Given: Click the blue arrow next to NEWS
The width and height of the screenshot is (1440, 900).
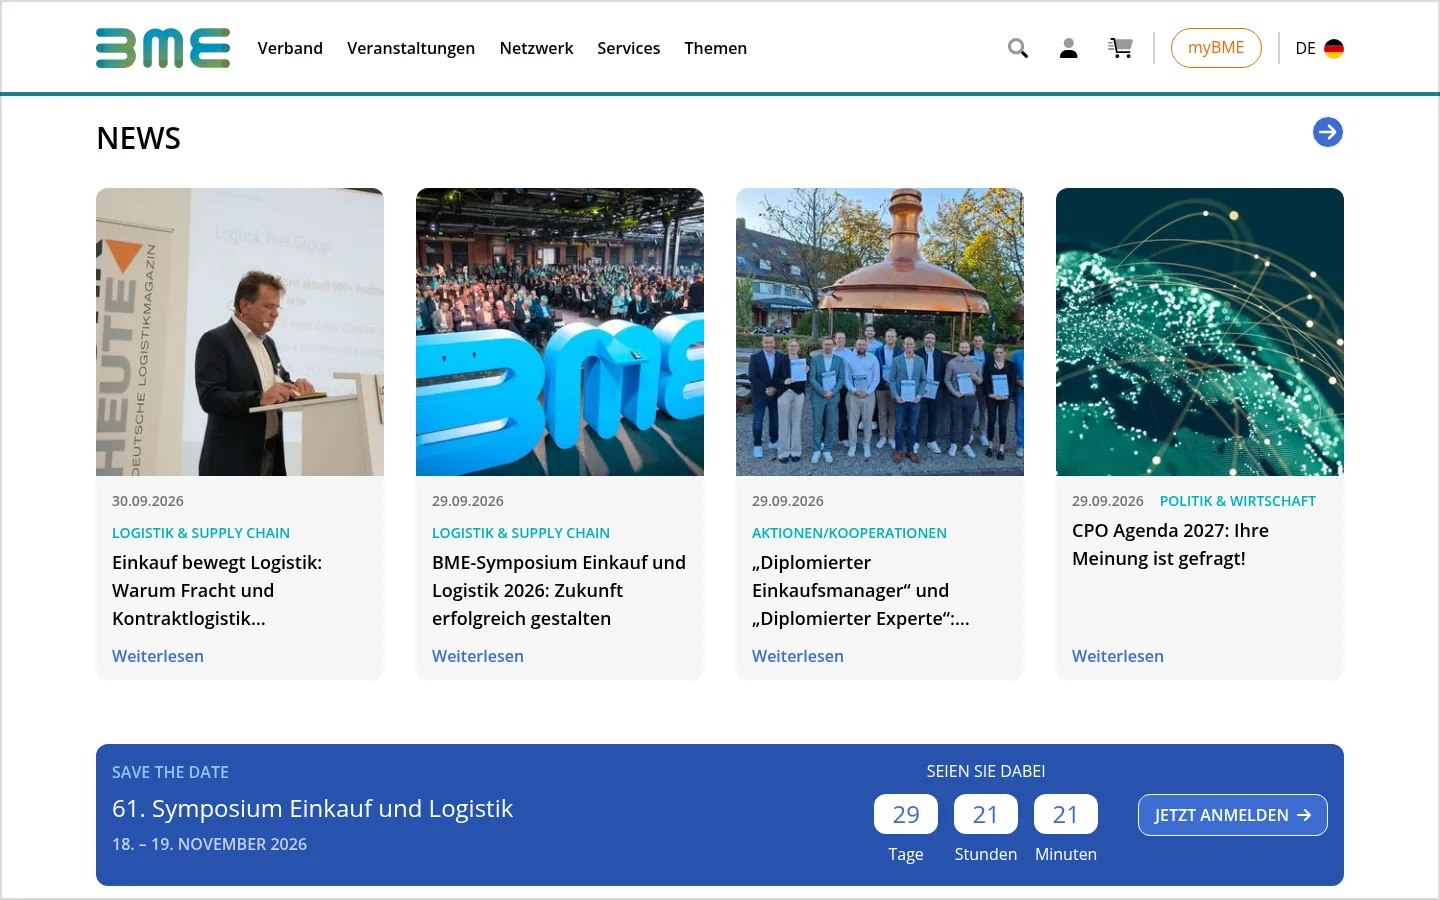Looking at the screenshot, I should click(x=1328, y=132).
